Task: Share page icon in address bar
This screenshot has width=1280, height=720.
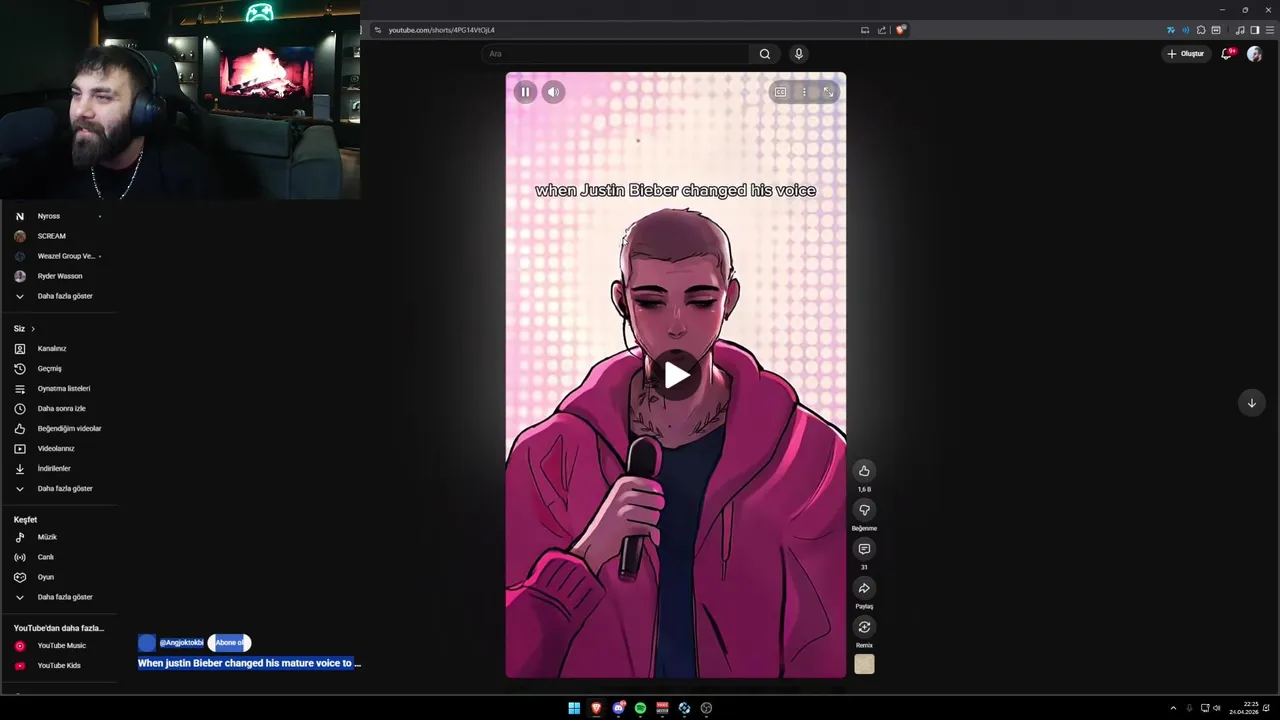Action: [882, 30]
